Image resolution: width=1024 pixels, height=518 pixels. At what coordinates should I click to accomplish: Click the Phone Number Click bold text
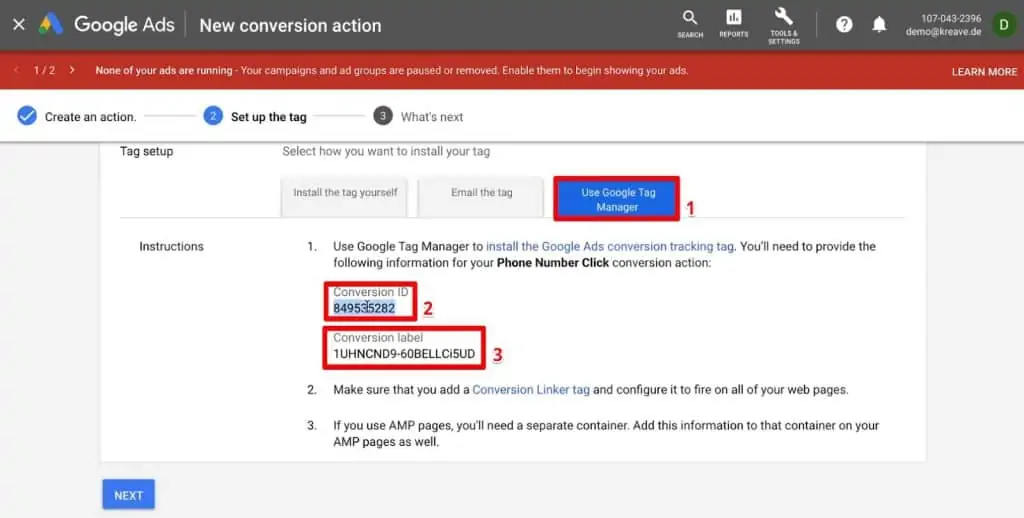[552, 263]
